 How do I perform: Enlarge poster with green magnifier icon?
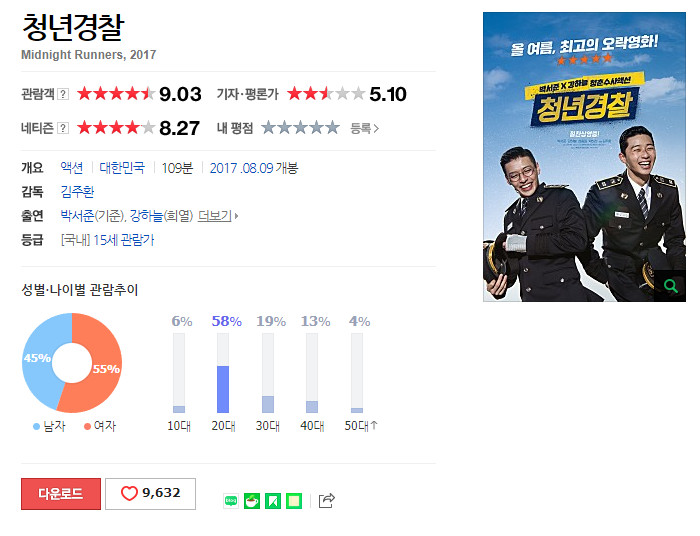tap(670, 286)
